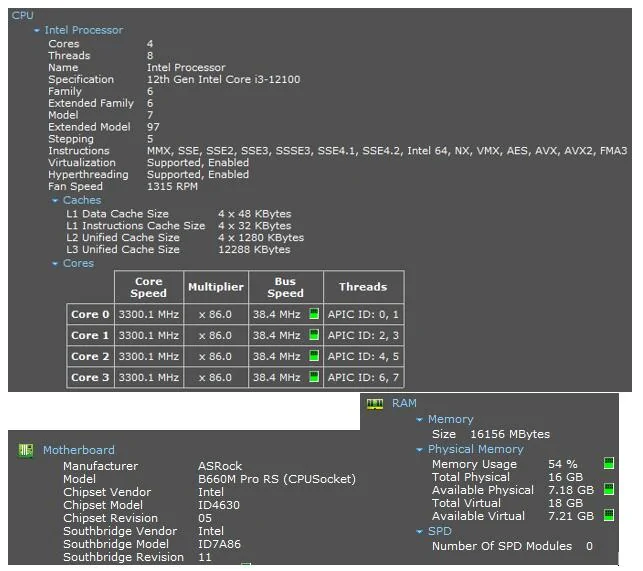The width and height of the screenshot is (643, 571).
Task: Click the Motherboard chip icon
Action: (26, 450)
